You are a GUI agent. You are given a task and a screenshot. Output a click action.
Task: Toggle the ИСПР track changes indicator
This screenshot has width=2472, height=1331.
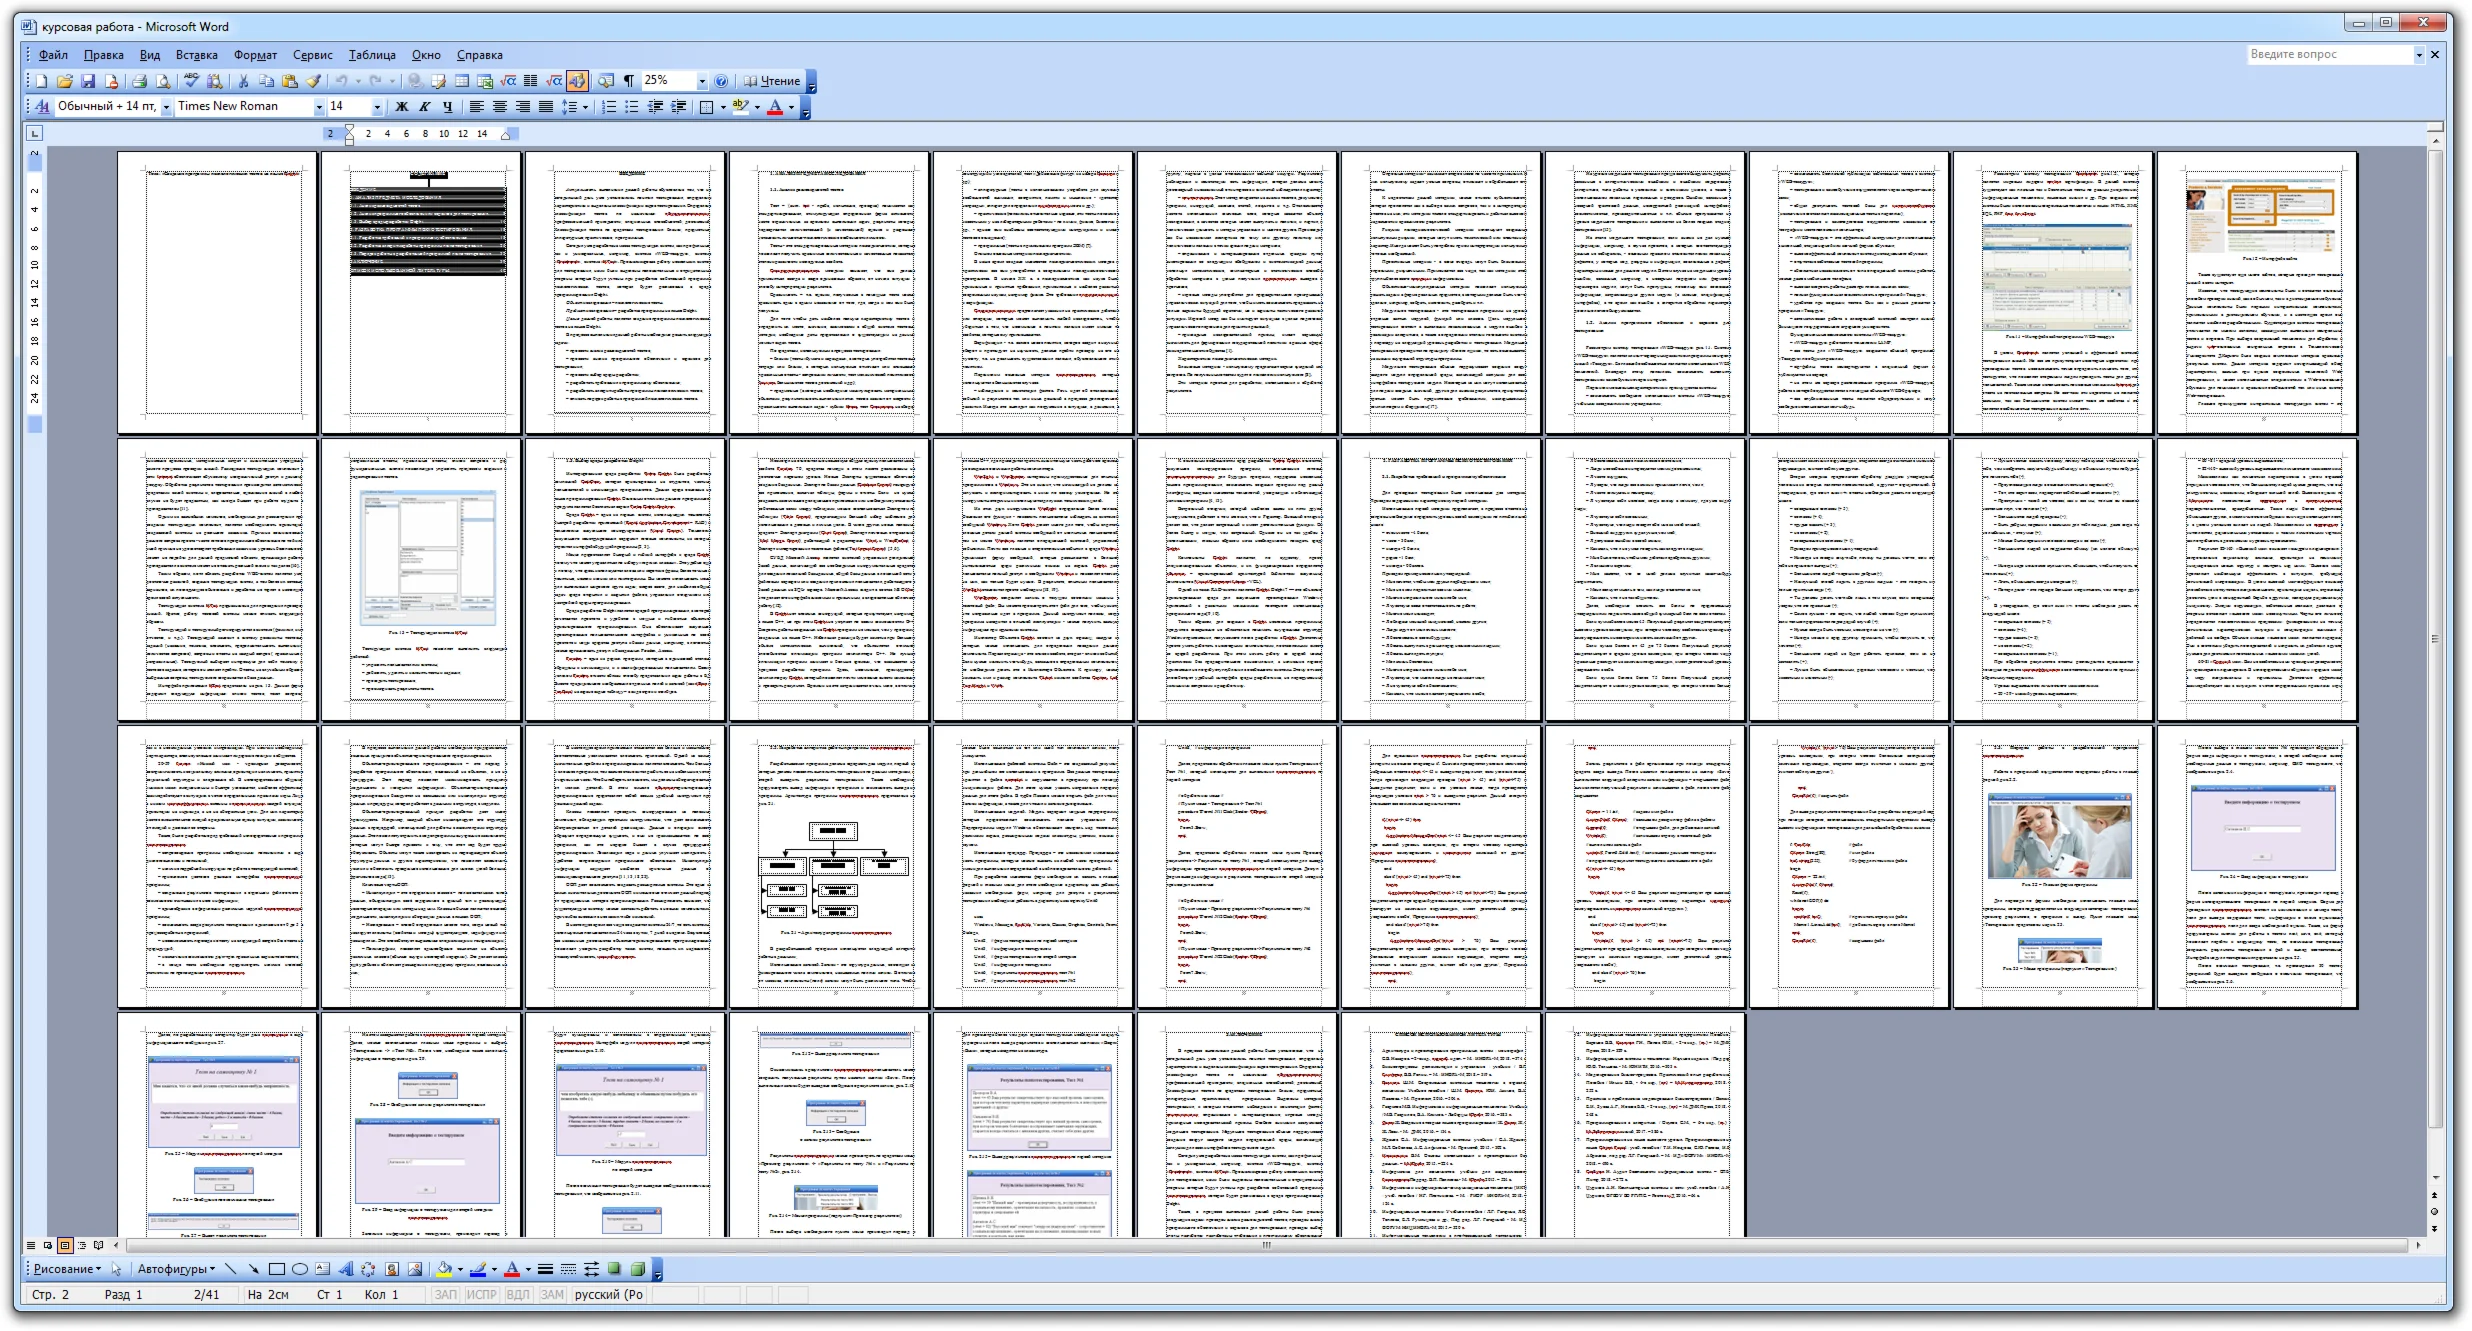pos(481,1294)
